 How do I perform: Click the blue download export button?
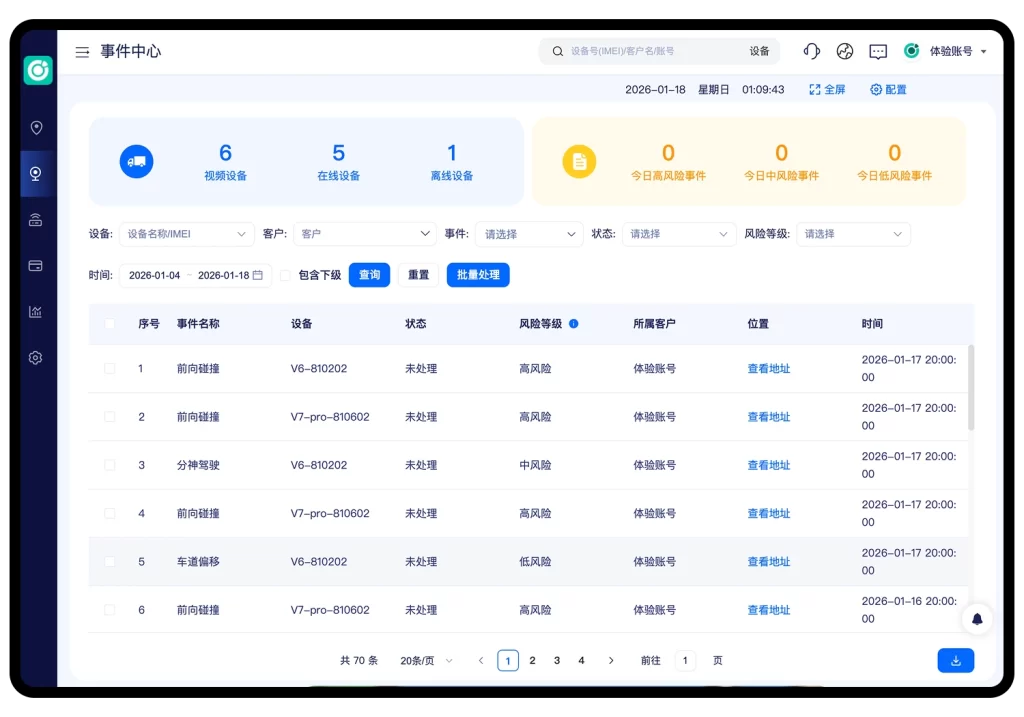[x=955, y=661]
